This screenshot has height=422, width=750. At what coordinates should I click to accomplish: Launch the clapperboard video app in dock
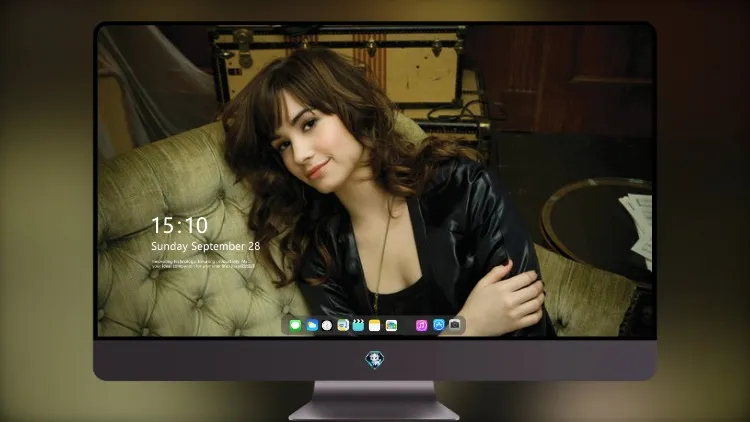click(x=358, y=326)
